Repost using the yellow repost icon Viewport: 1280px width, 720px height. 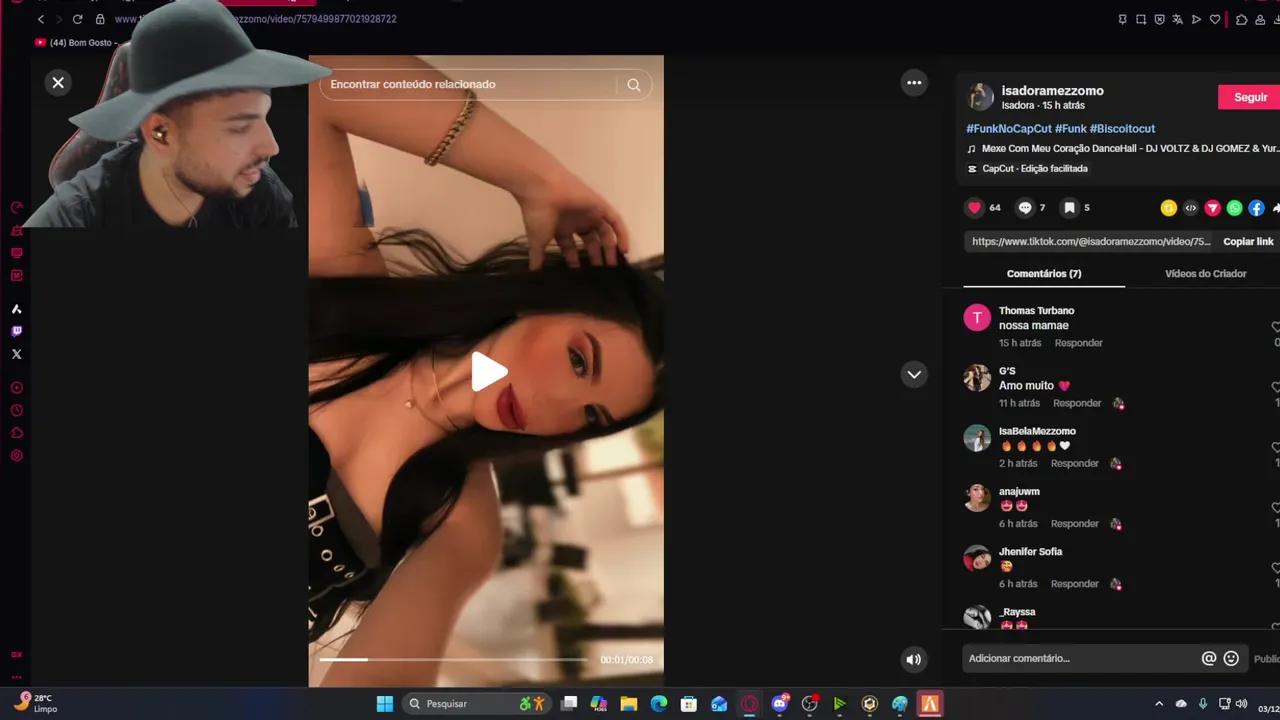pos(1168,208)
